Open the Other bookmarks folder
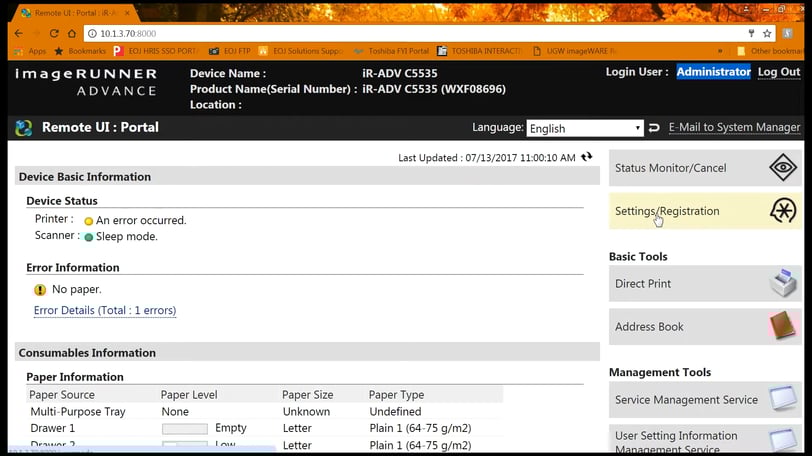This screenshot has height=456, width=812. [771, 51]
